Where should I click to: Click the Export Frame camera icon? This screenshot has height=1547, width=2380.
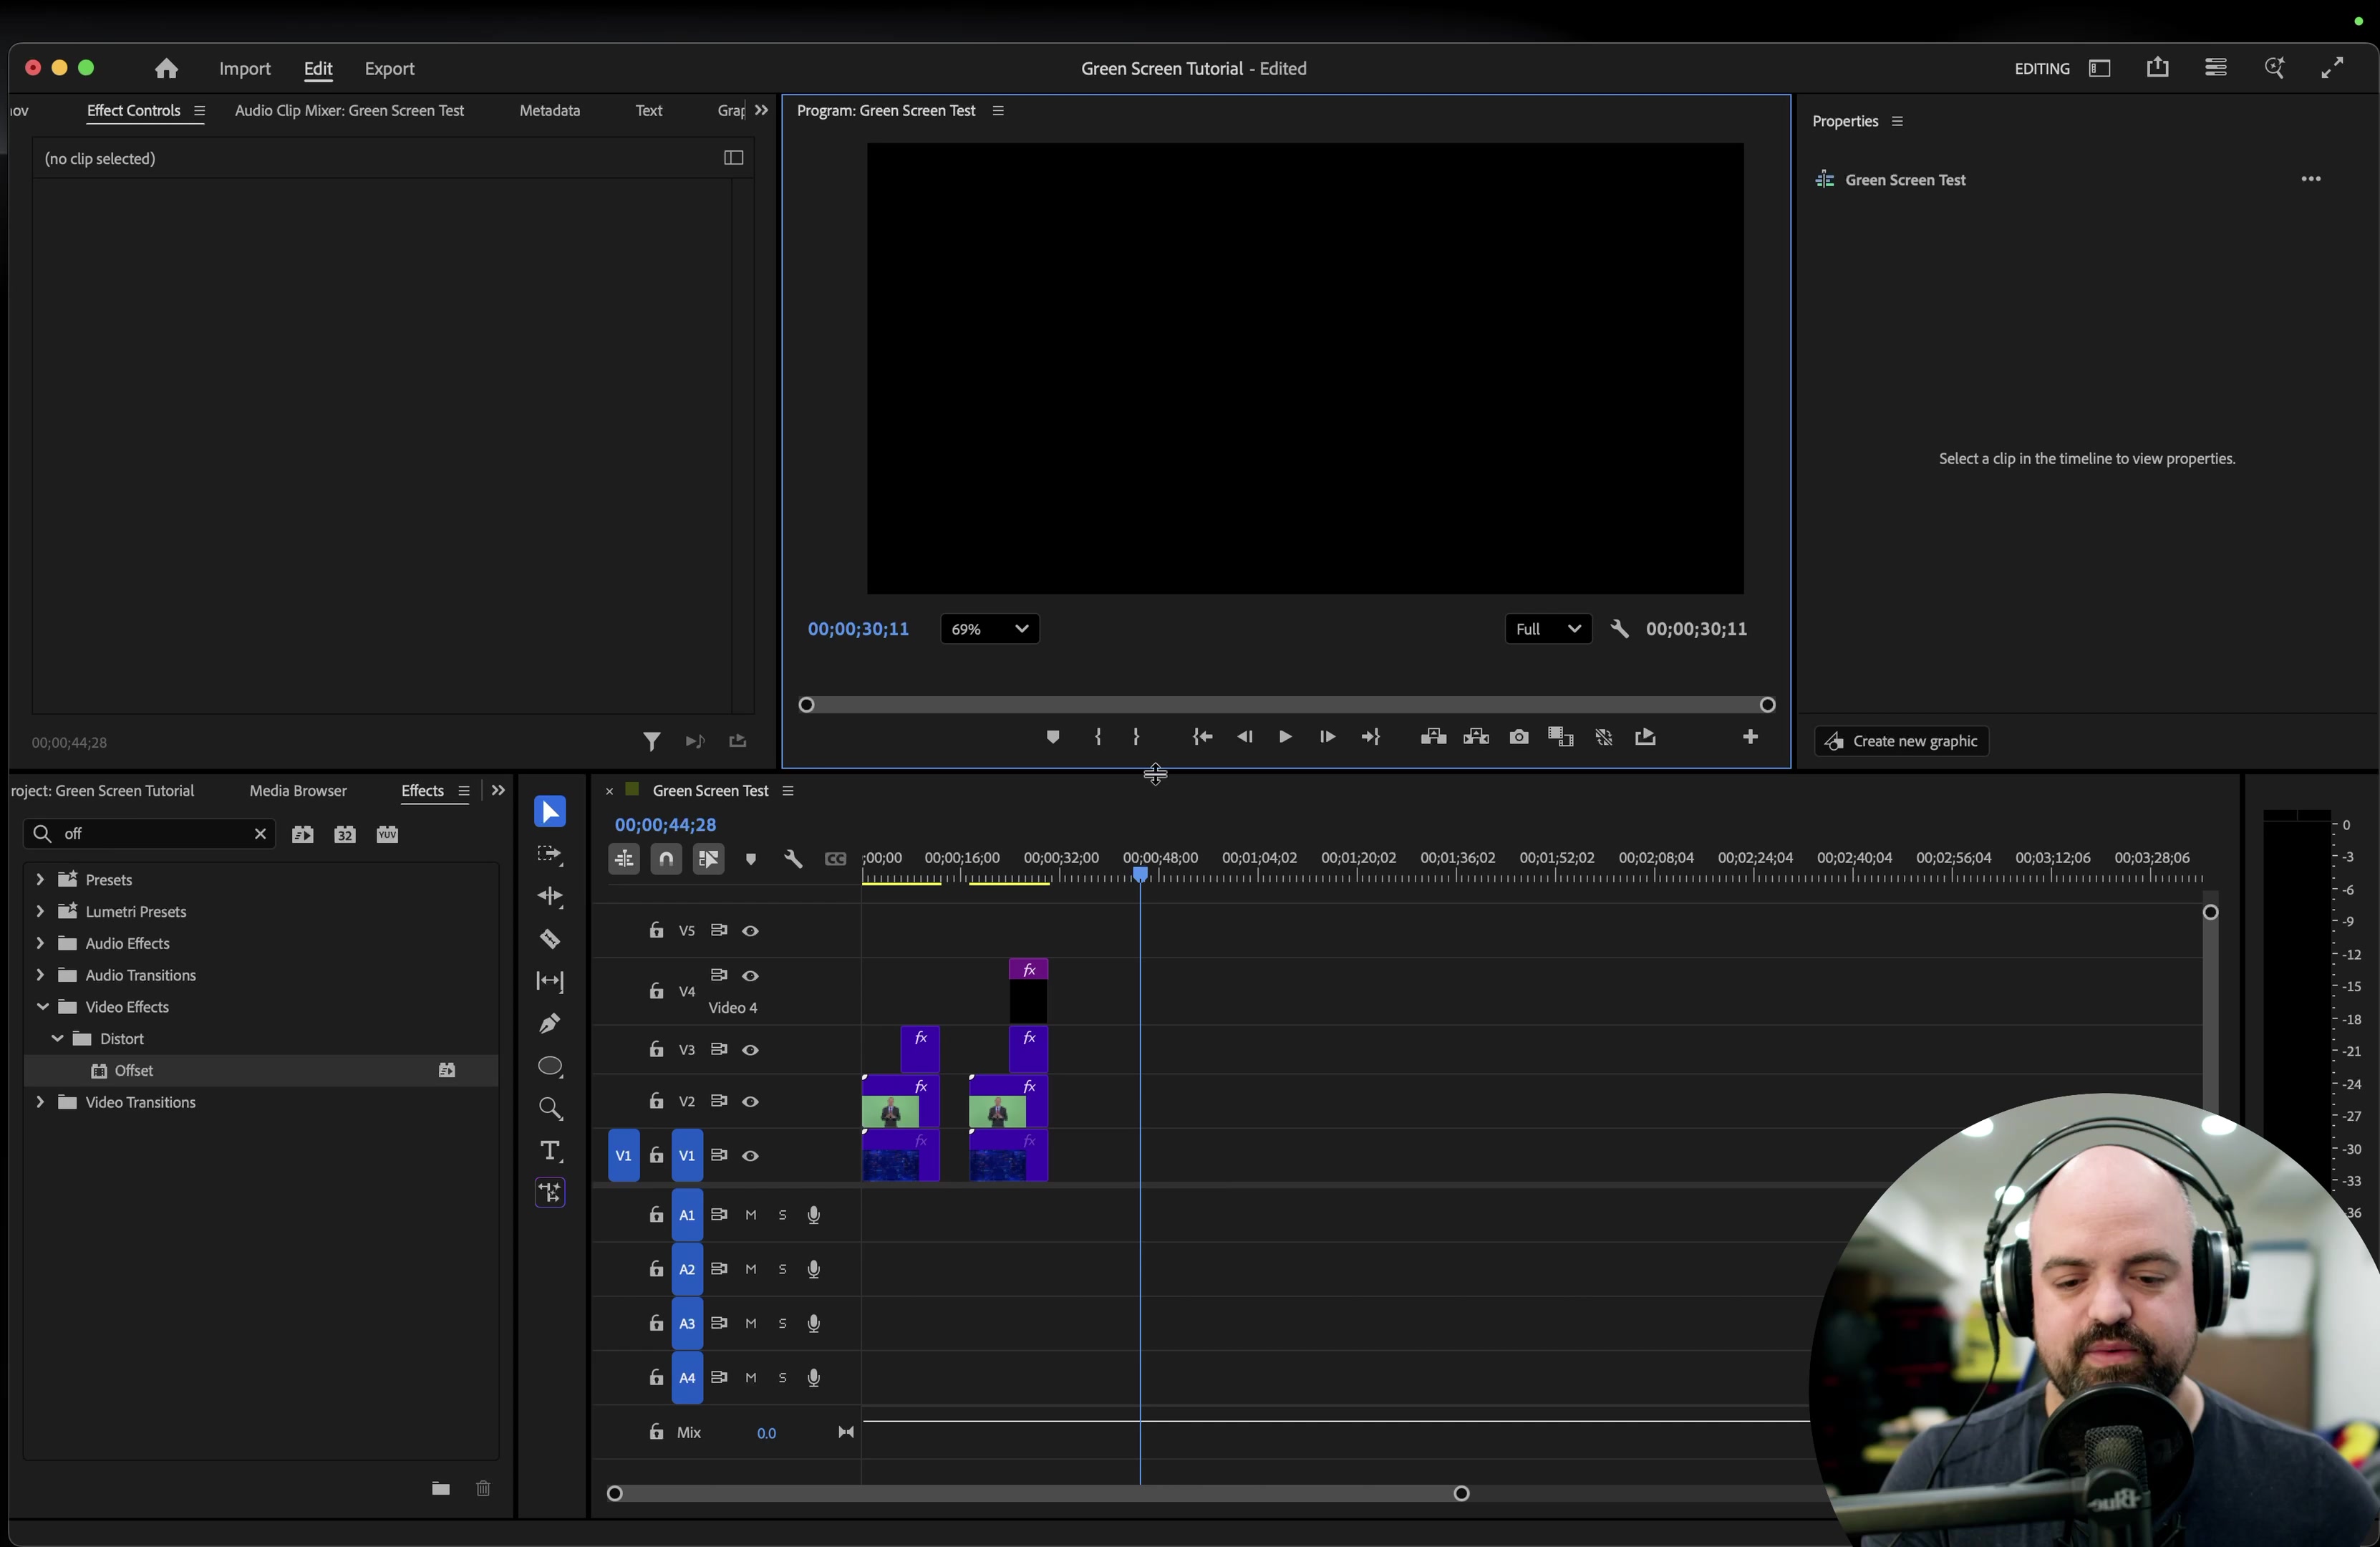[x=1519, y=738]
